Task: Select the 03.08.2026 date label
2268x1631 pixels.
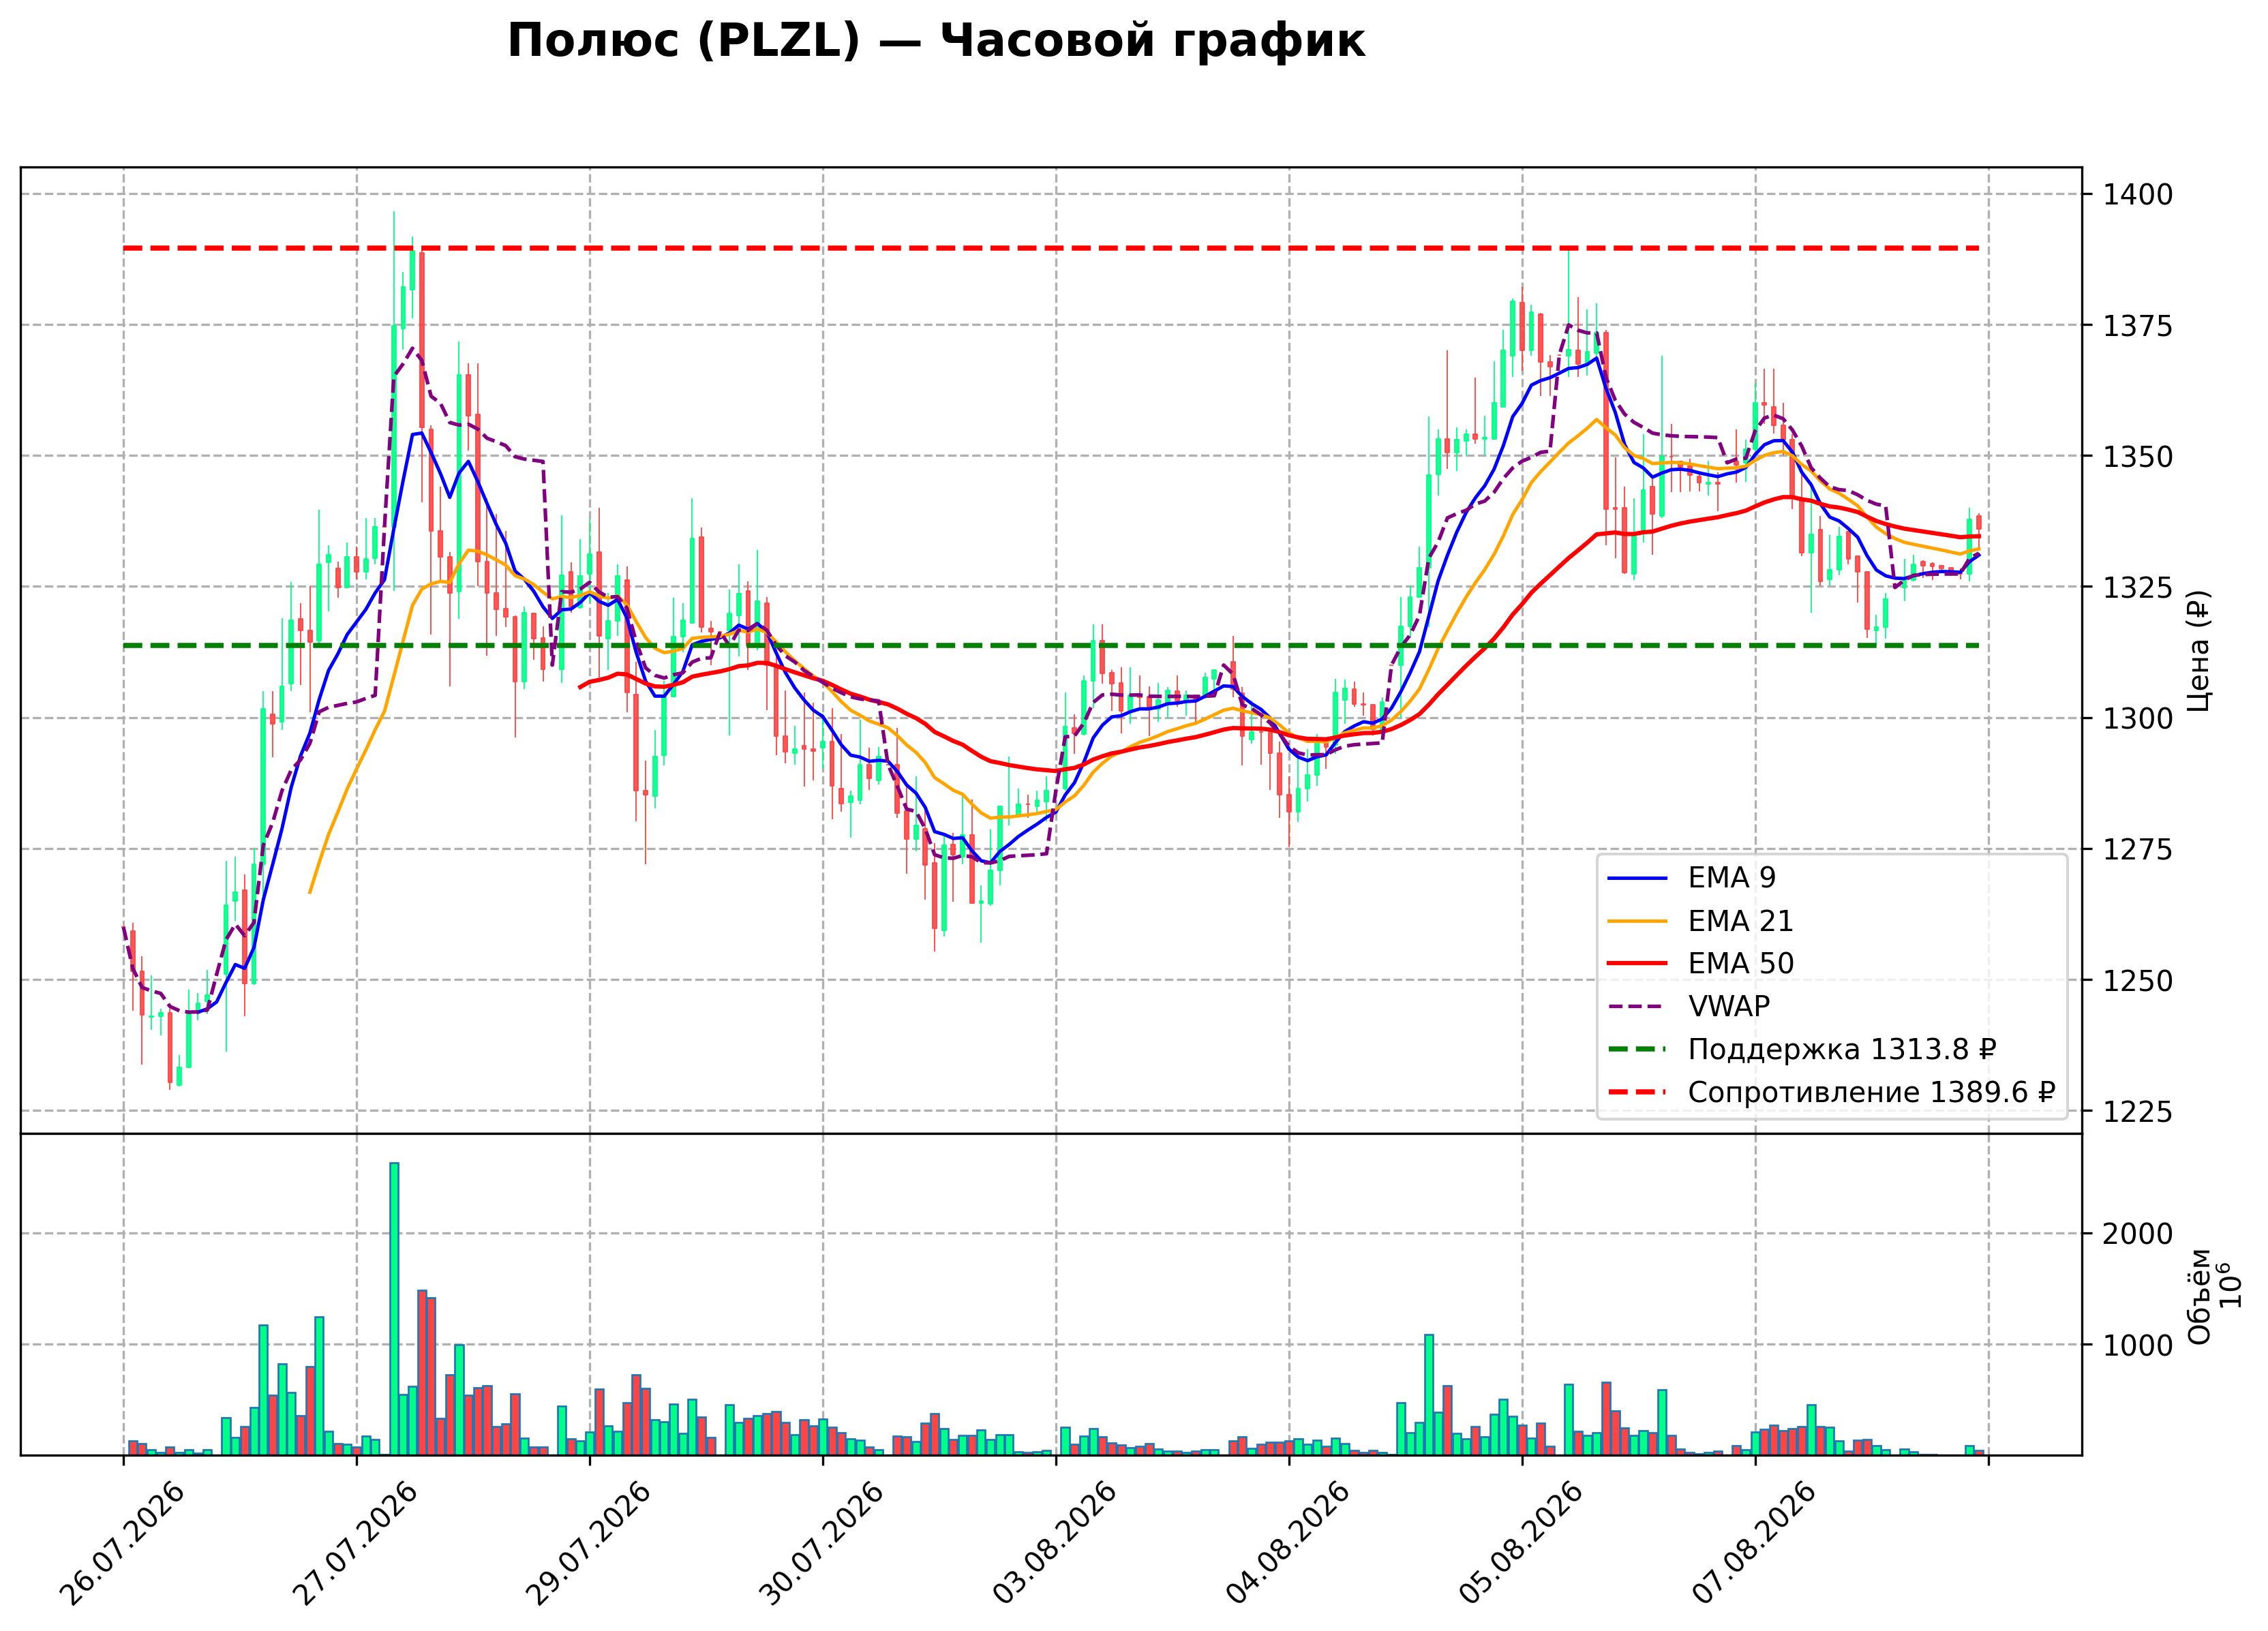Action: pyautogui.click(x=1055, y=1544)
